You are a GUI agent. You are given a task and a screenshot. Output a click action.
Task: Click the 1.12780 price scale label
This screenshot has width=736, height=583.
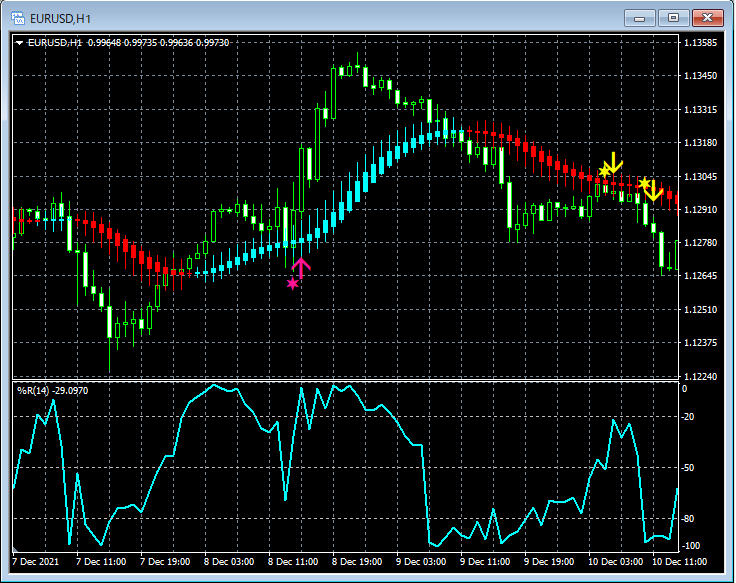[x=701, y=243]
